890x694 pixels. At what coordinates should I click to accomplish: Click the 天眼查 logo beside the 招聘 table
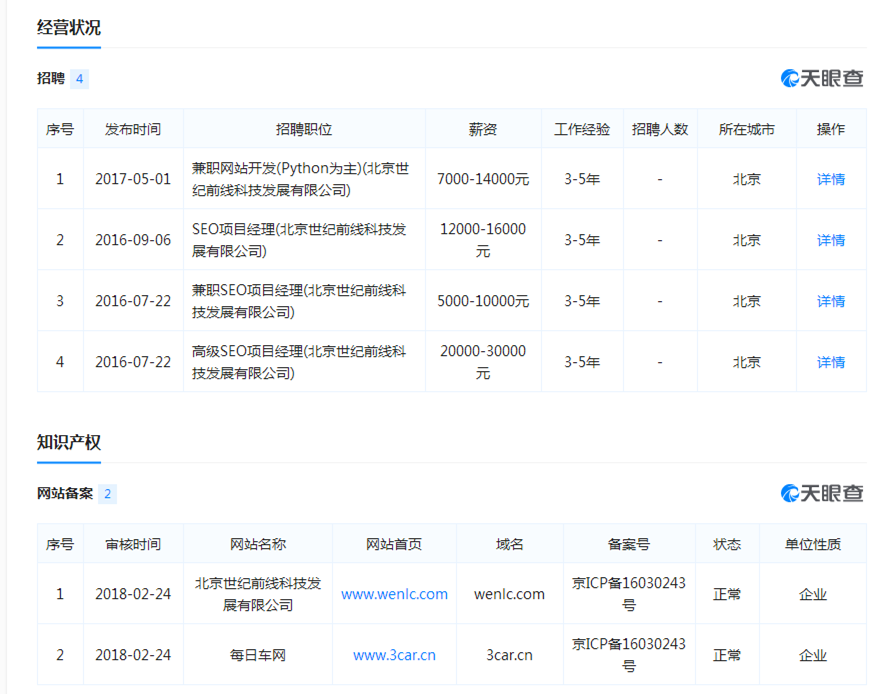click(x=822, y=78)
